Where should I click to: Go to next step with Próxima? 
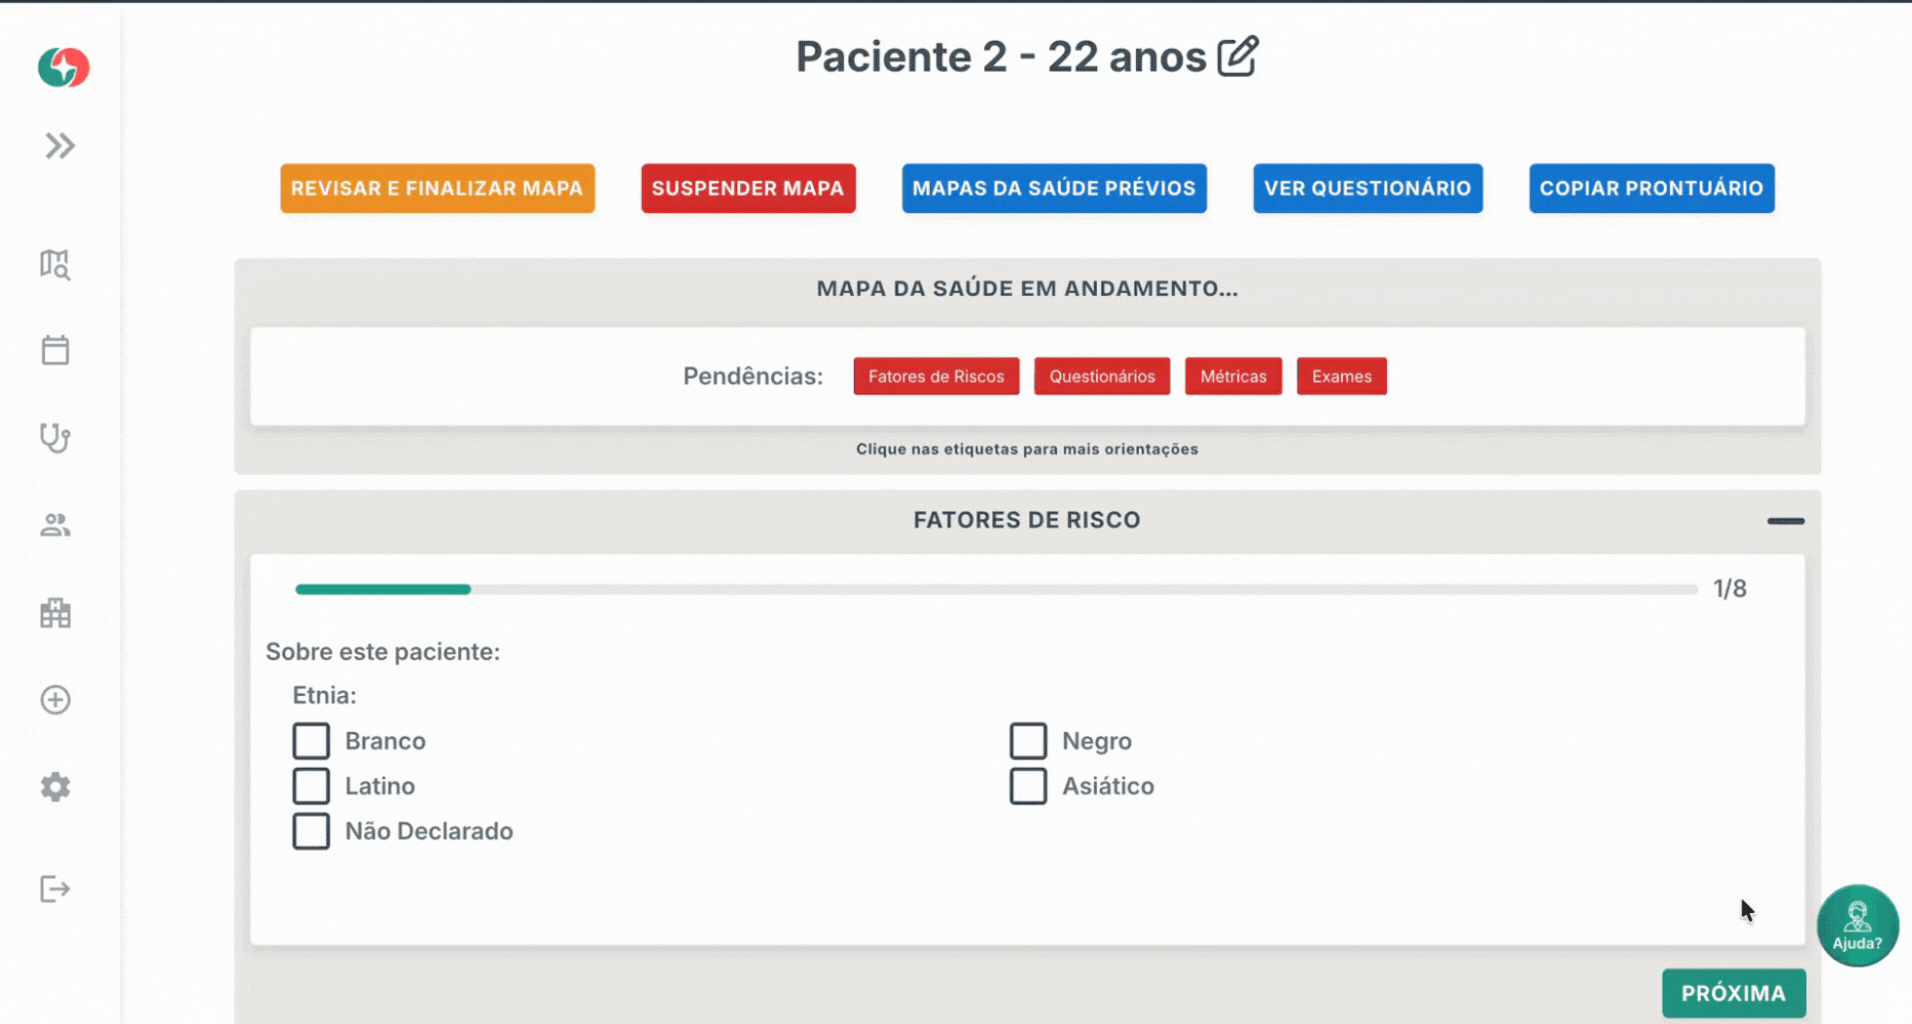pos(1733,993)
